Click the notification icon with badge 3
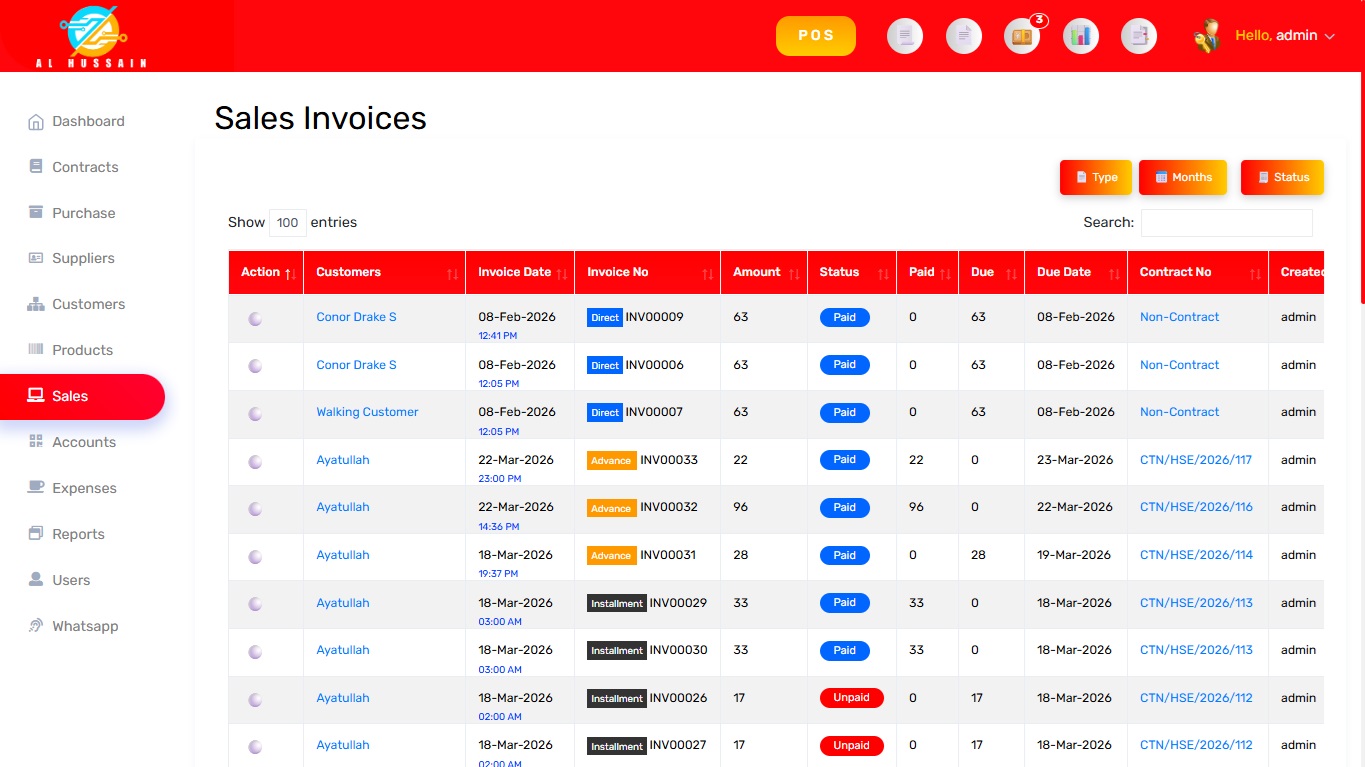 [x=1022, y=37]
